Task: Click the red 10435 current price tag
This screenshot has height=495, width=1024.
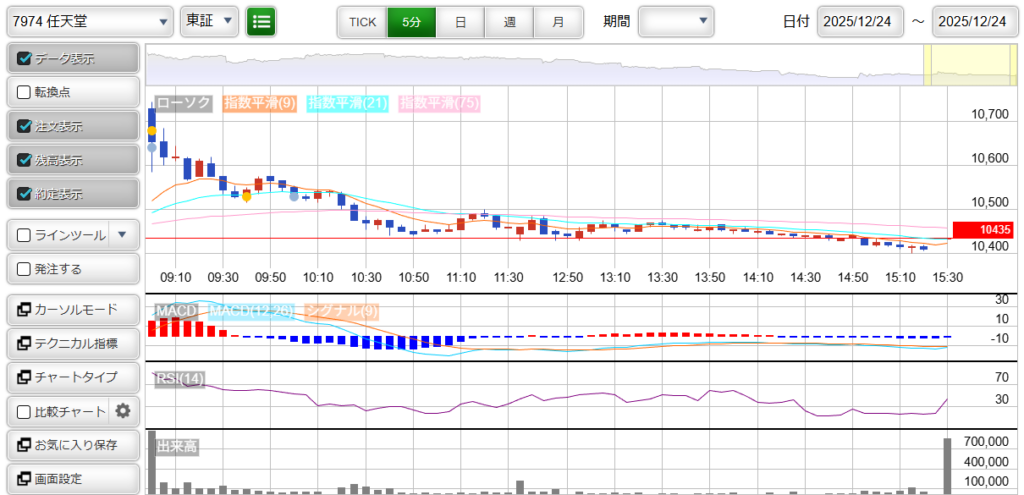Action: 986,230
